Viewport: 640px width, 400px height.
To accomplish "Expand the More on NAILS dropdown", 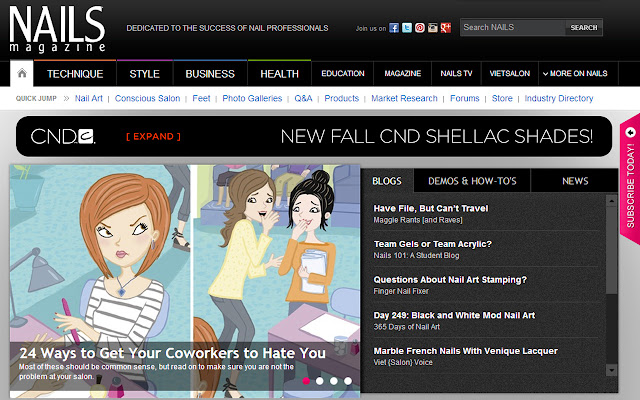I will pos(575,73).
